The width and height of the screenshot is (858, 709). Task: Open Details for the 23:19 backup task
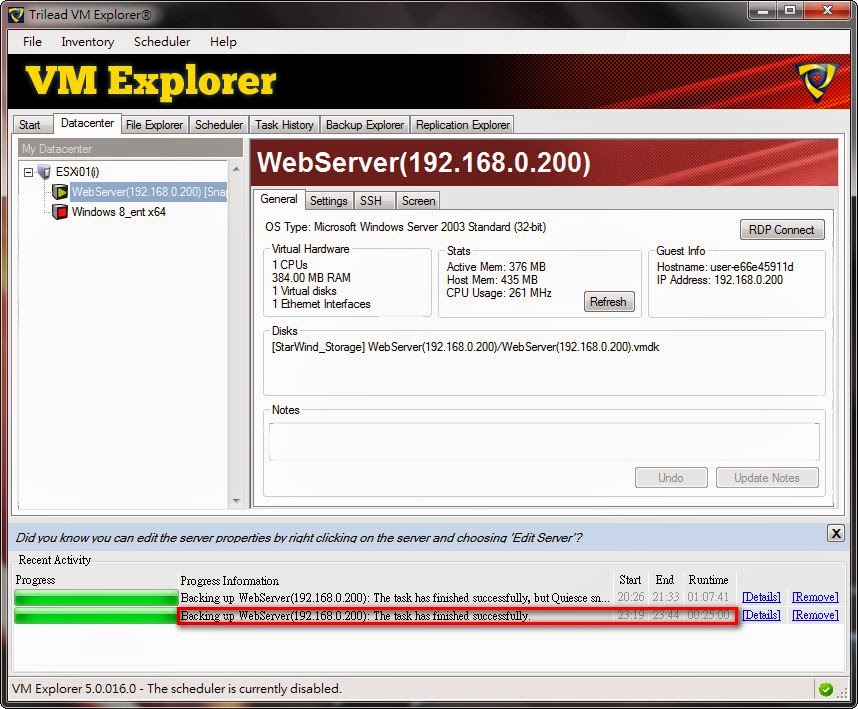pos(761,615)
